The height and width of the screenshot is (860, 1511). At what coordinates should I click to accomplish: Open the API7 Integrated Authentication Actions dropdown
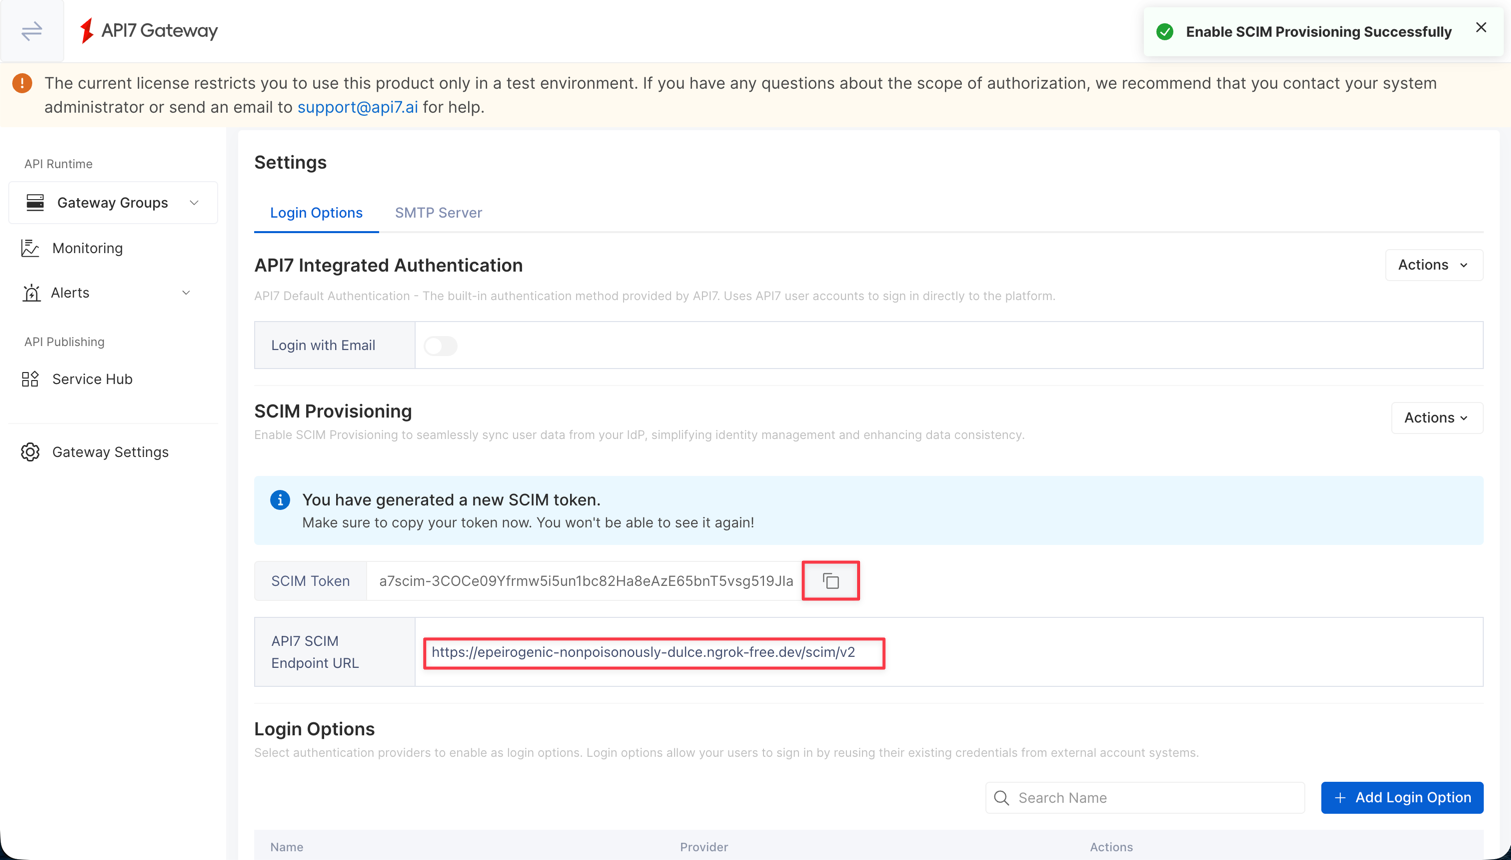[x=1433, y=265]
